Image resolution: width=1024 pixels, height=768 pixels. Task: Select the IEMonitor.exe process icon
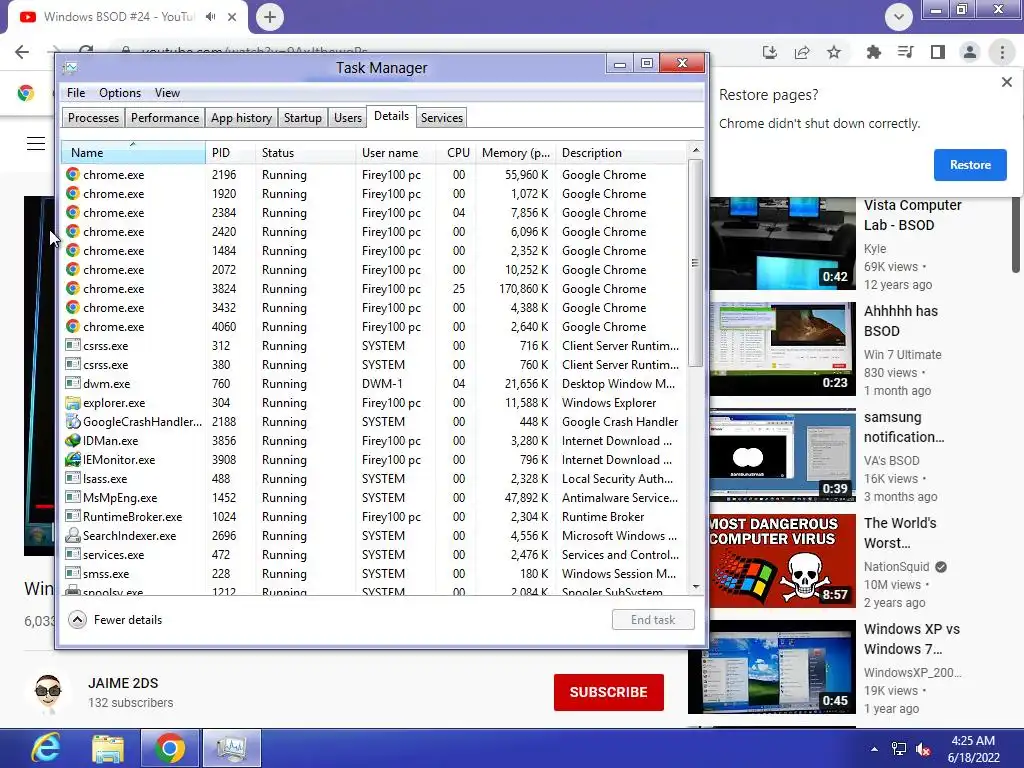72,460
